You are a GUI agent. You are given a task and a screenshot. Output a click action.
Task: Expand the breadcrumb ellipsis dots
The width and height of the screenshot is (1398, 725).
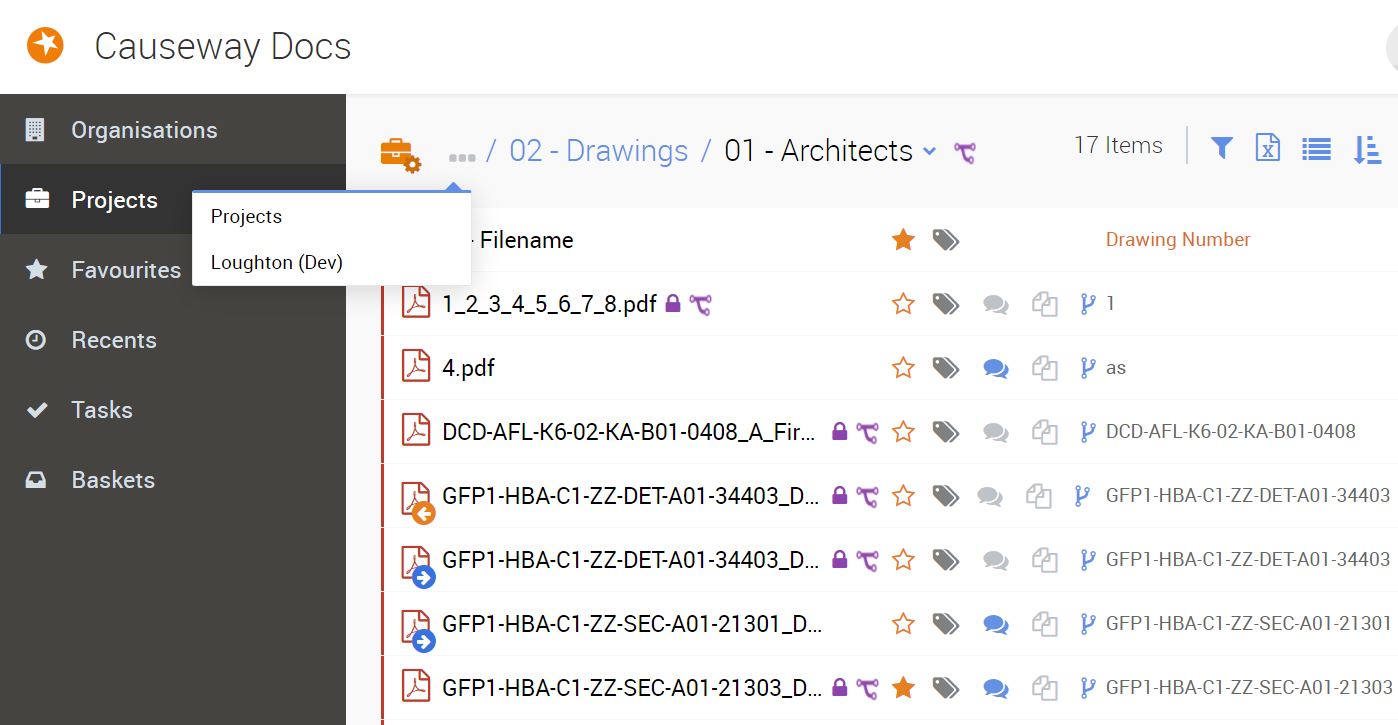click(462, 158)
